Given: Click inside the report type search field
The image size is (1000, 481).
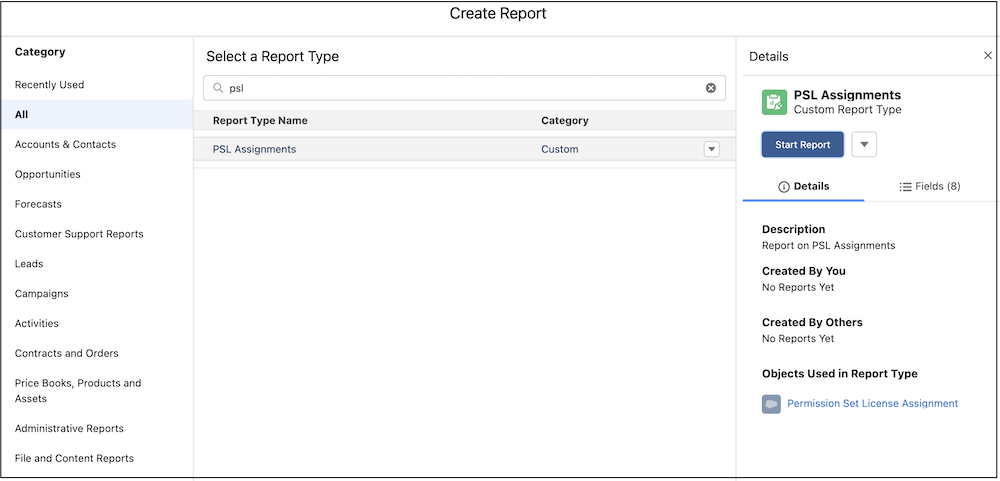Looking at the screenshot, I should (464, 88).
